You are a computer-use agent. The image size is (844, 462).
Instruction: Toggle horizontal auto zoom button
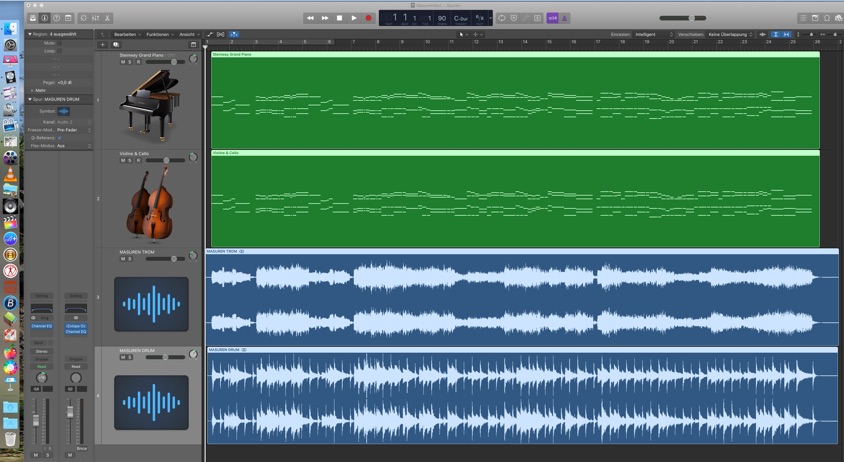(x=786, y=34)
